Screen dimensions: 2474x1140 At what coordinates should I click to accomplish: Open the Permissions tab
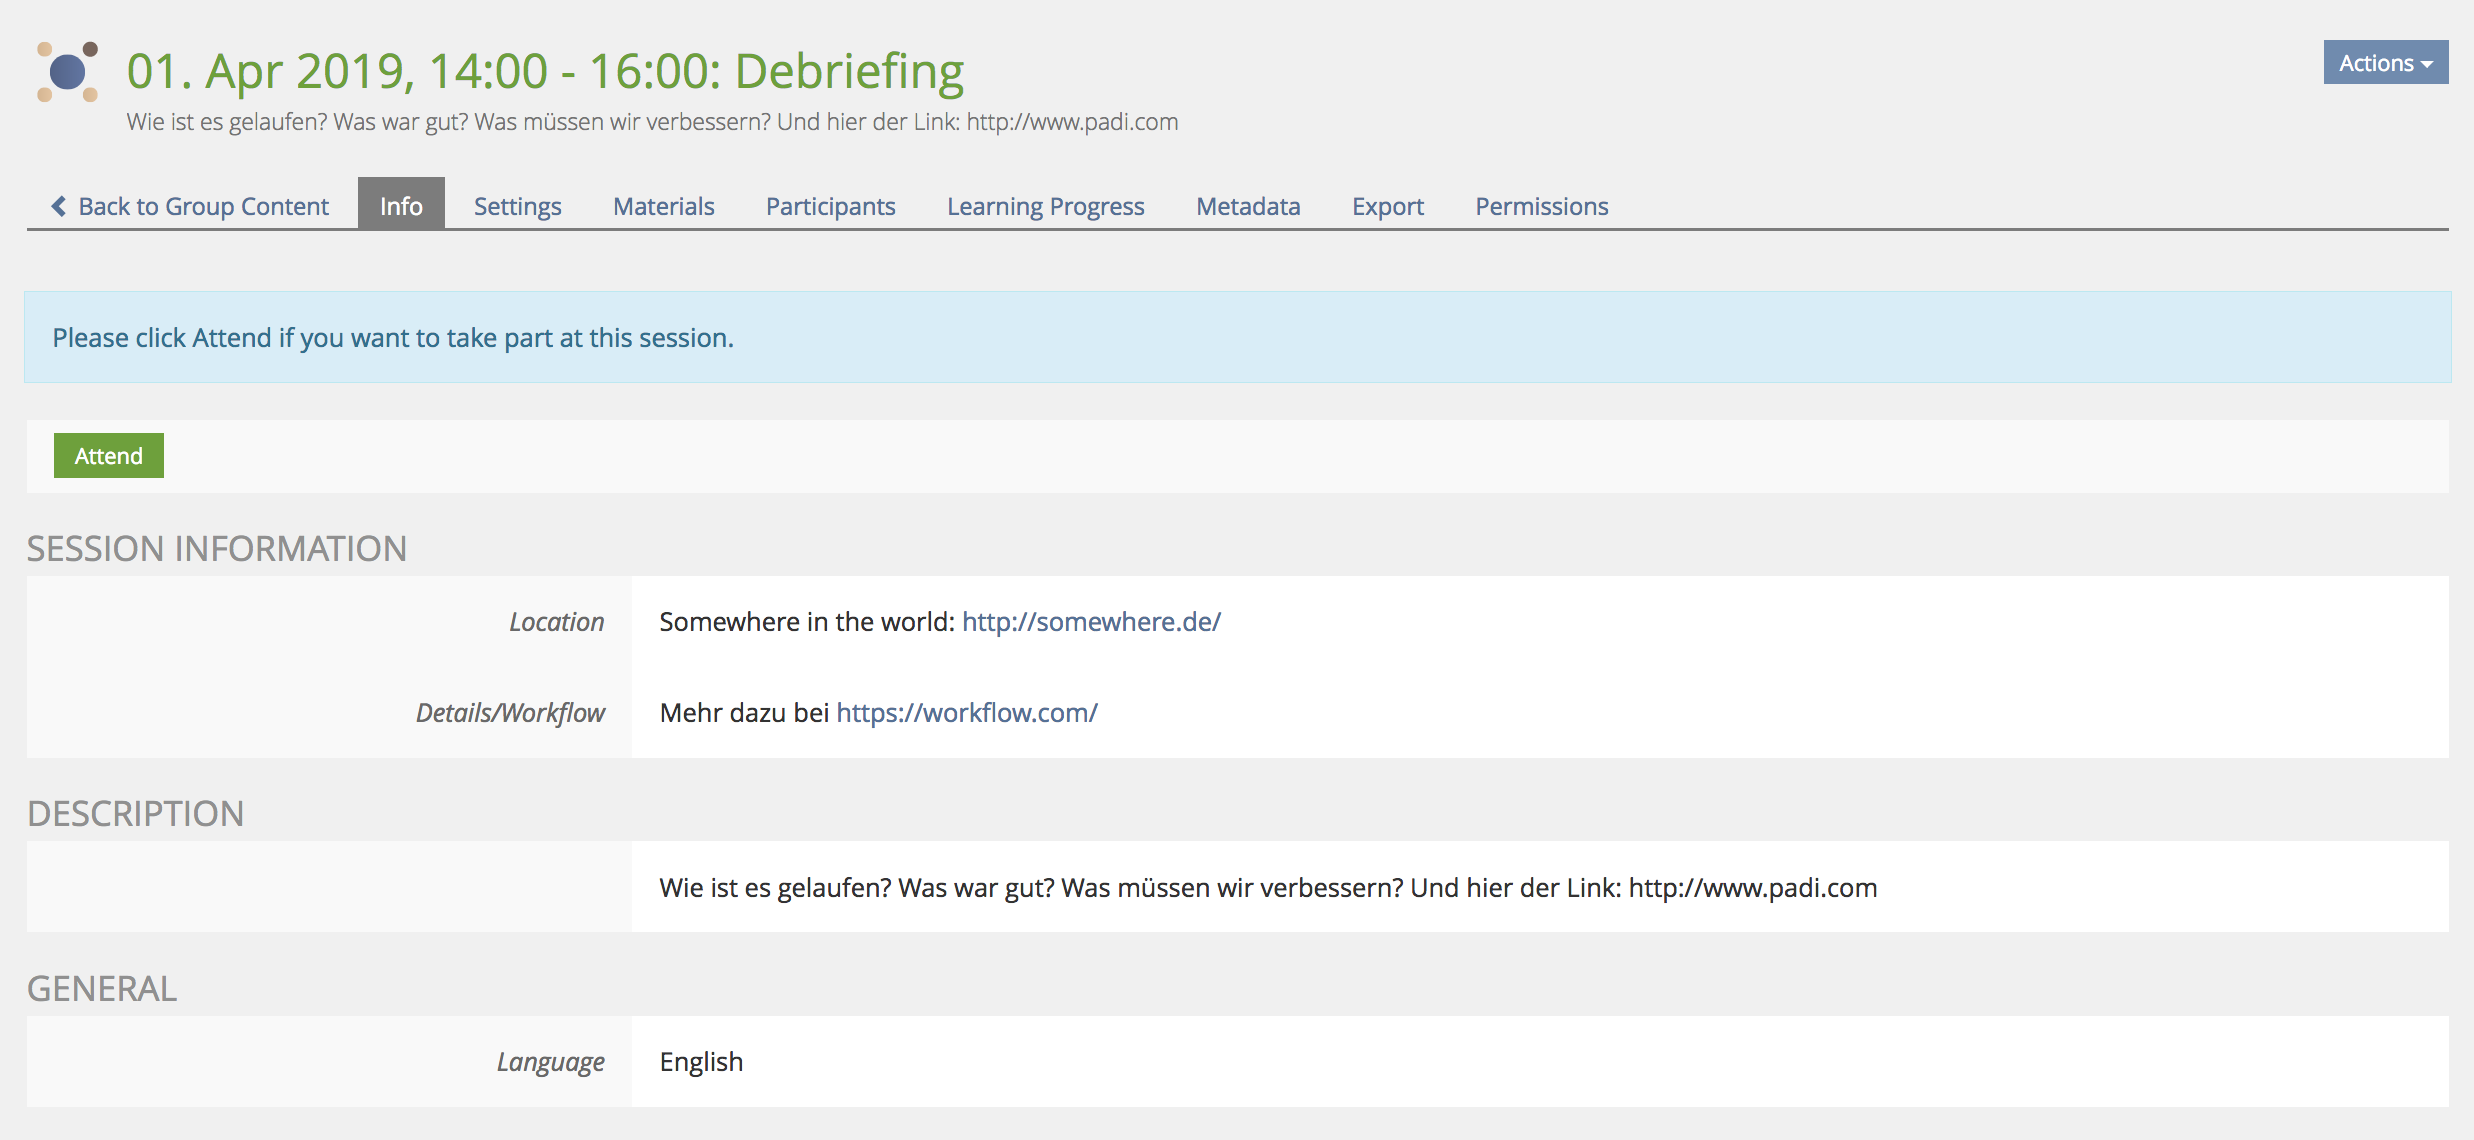click(1541, 206)
